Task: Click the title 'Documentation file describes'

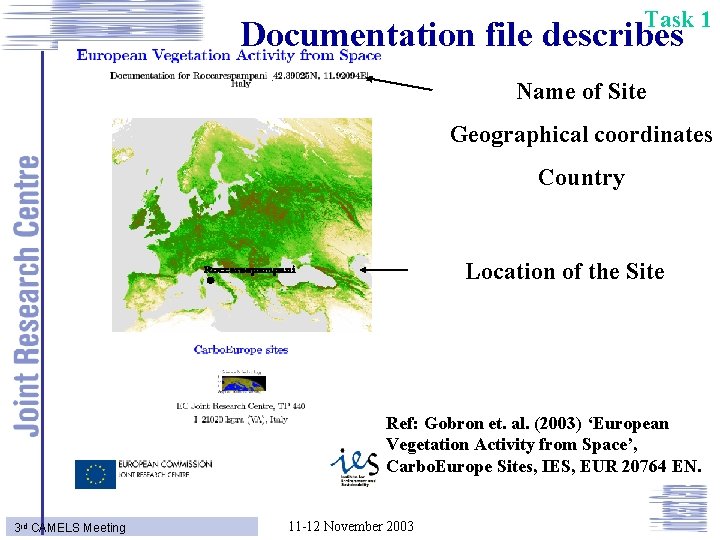Action: [462, 35]
